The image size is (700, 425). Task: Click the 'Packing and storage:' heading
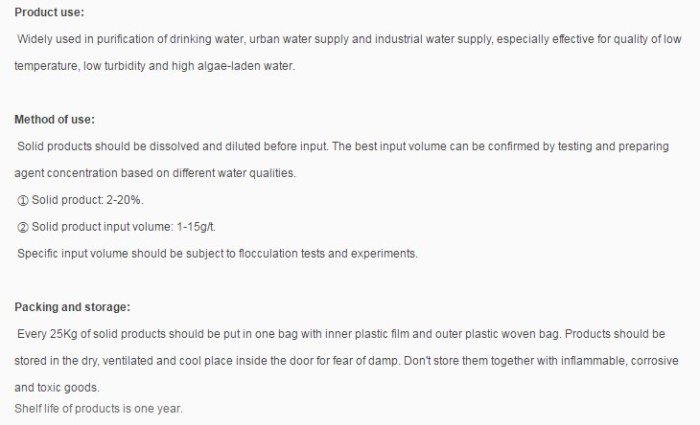72,307
